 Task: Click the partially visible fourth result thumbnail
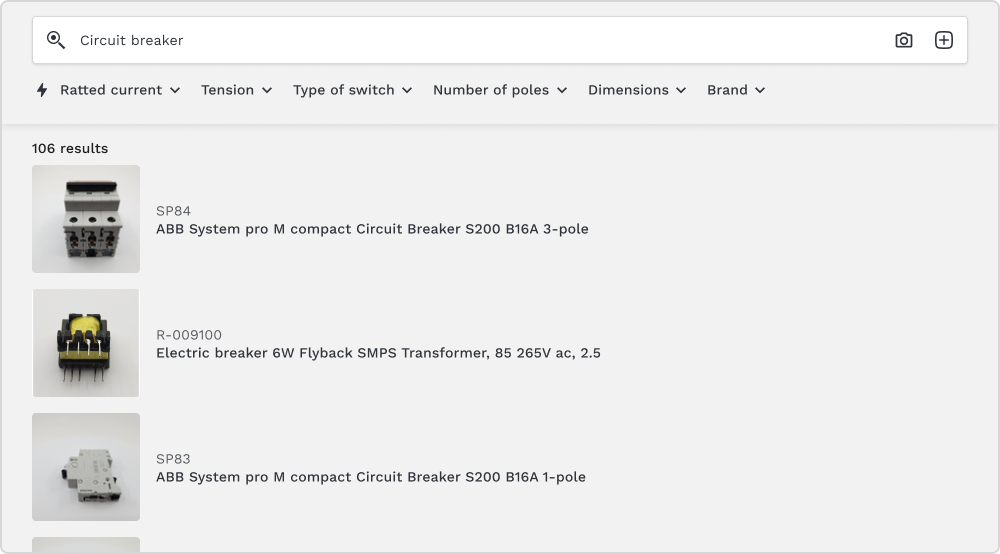(x=86, y=544)
